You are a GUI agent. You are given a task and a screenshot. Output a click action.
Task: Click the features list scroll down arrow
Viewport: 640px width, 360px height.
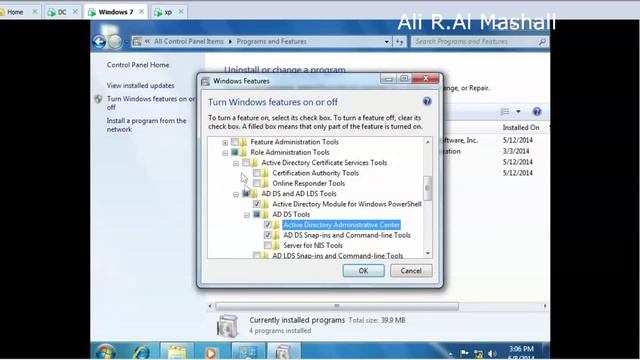[428, 253]
